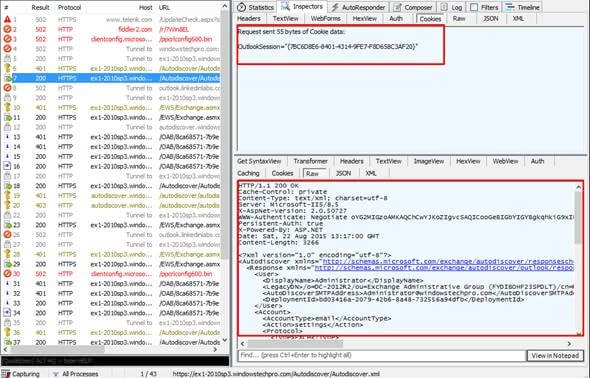Viewport: 590px width, 378px height.
Task: Open the request JSON tab
Action: click(491, 18)
